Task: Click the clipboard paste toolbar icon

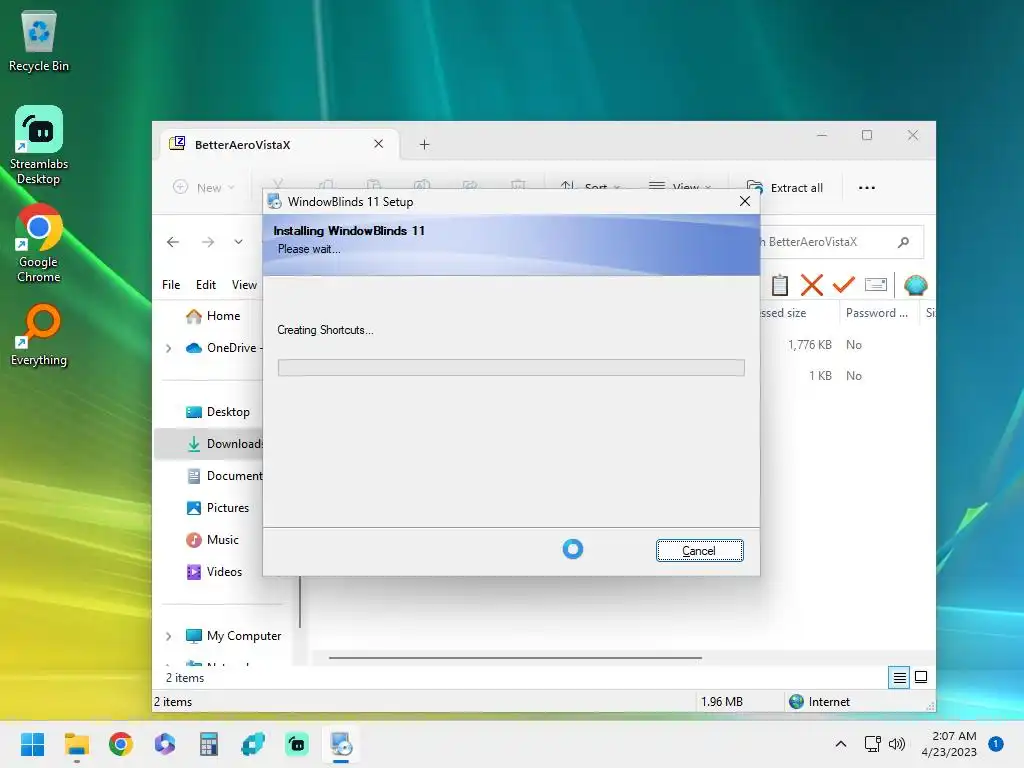Action: [x=780, y=285]
